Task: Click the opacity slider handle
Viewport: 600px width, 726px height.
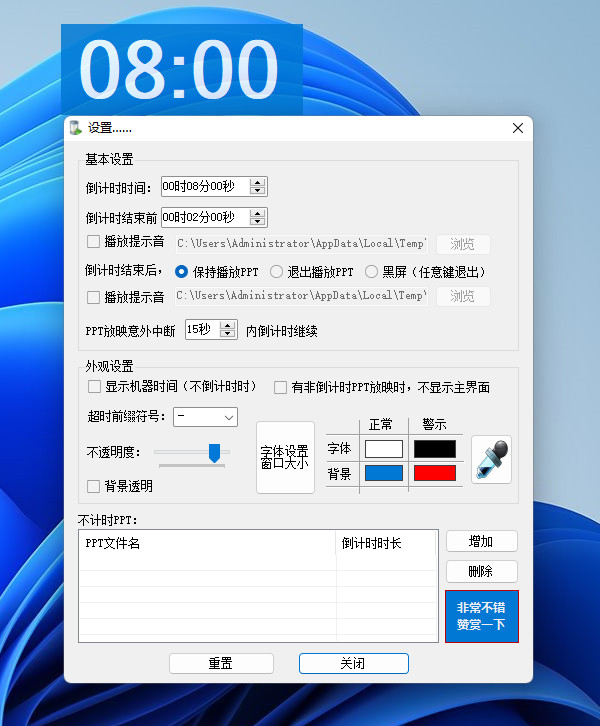Action: (x=214, y=453)
